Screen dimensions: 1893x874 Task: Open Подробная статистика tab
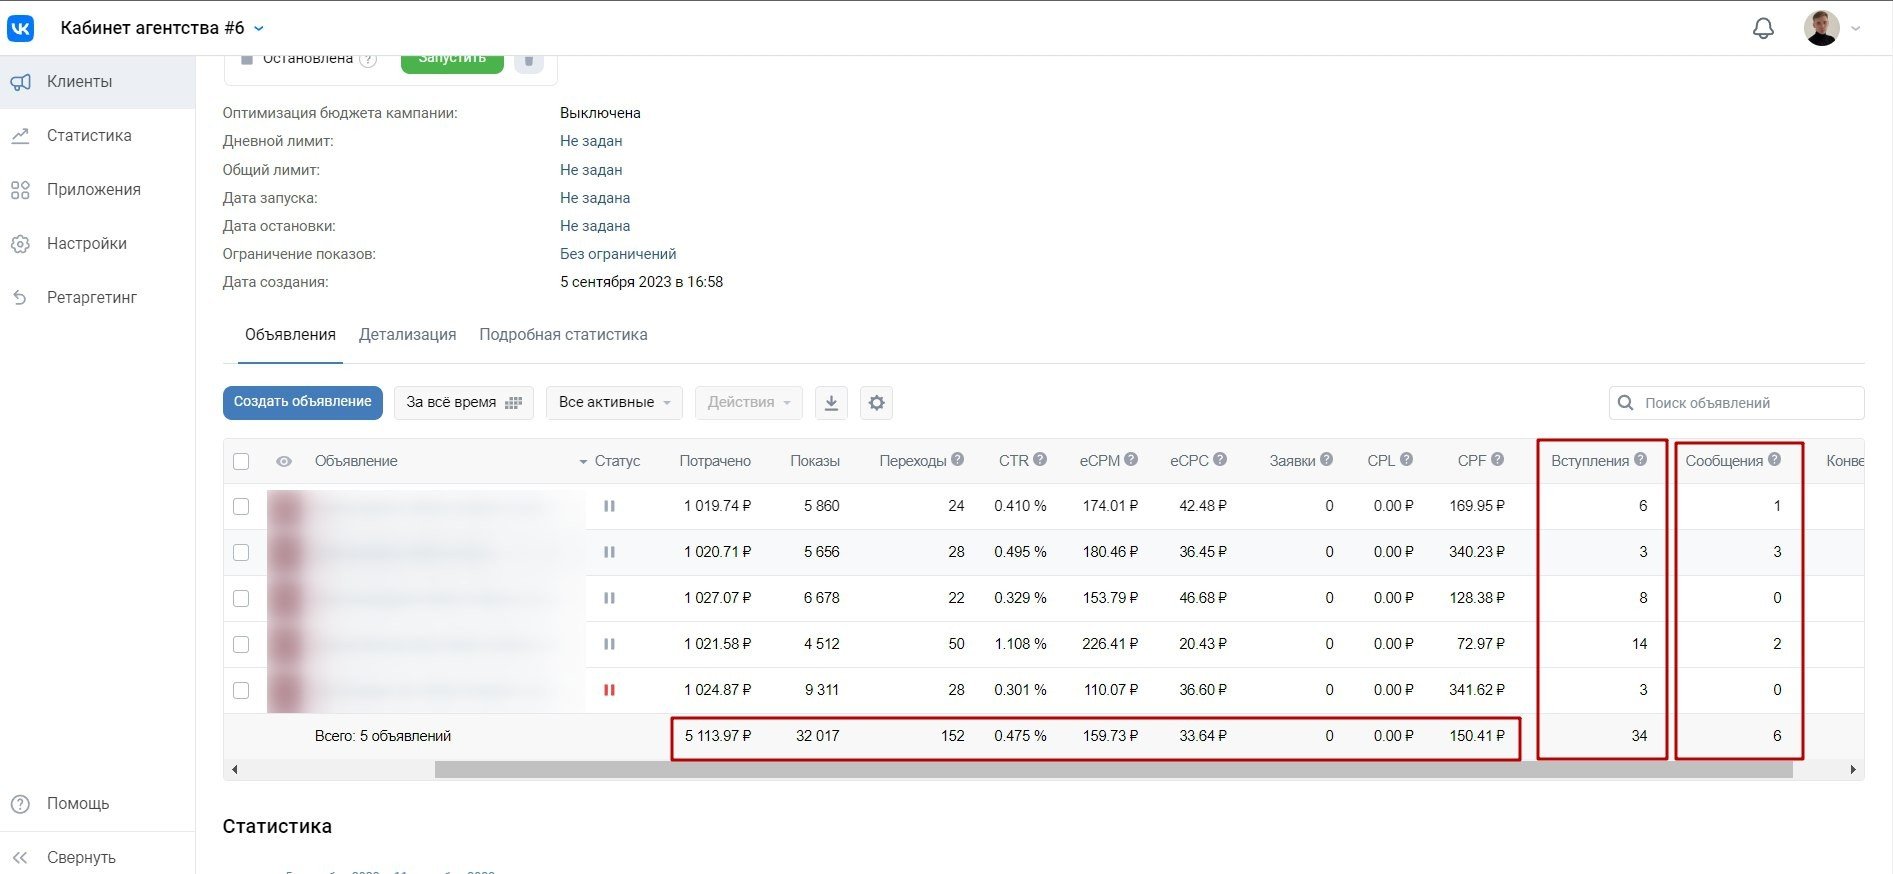point(563,335)
